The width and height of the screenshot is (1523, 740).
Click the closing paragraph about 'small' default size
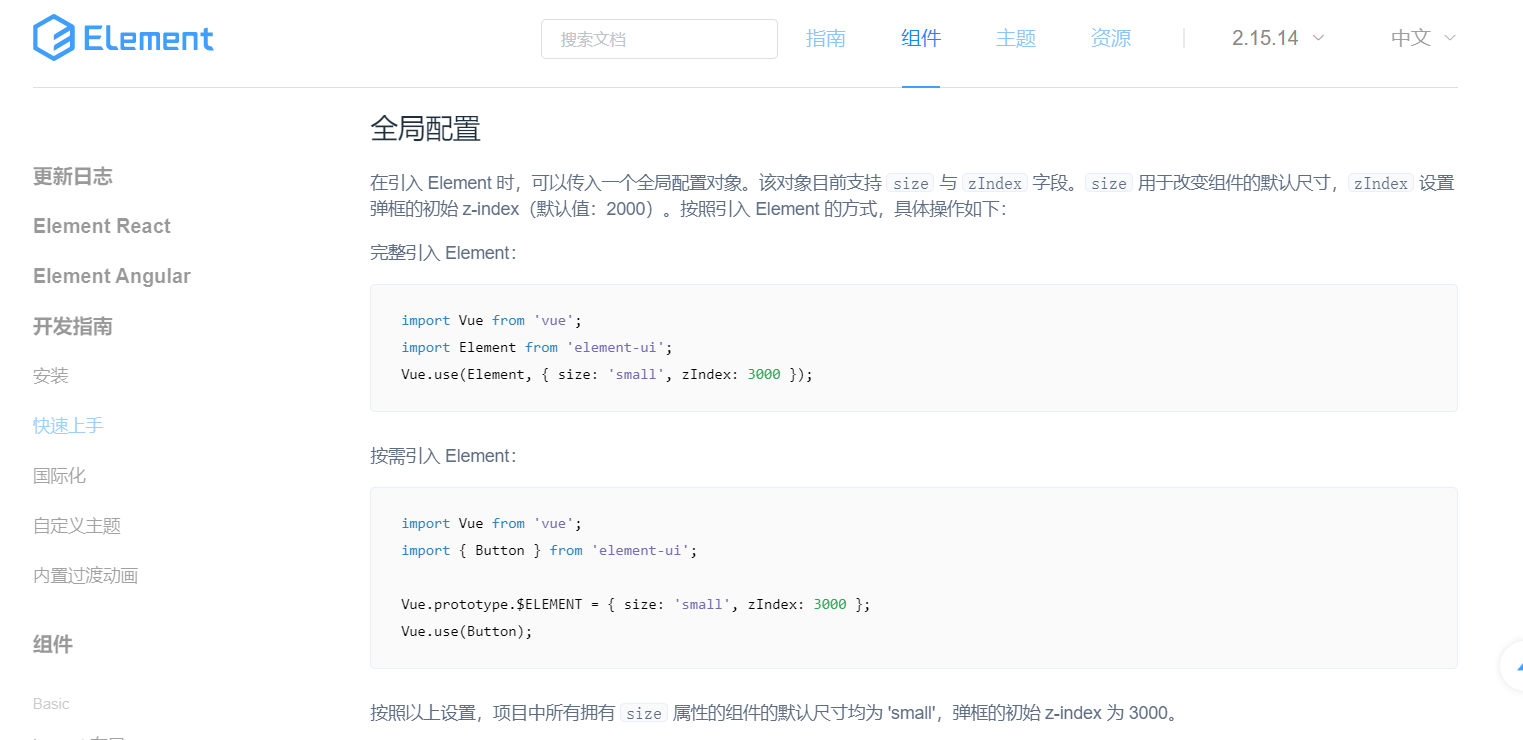[x=776, y=713]
